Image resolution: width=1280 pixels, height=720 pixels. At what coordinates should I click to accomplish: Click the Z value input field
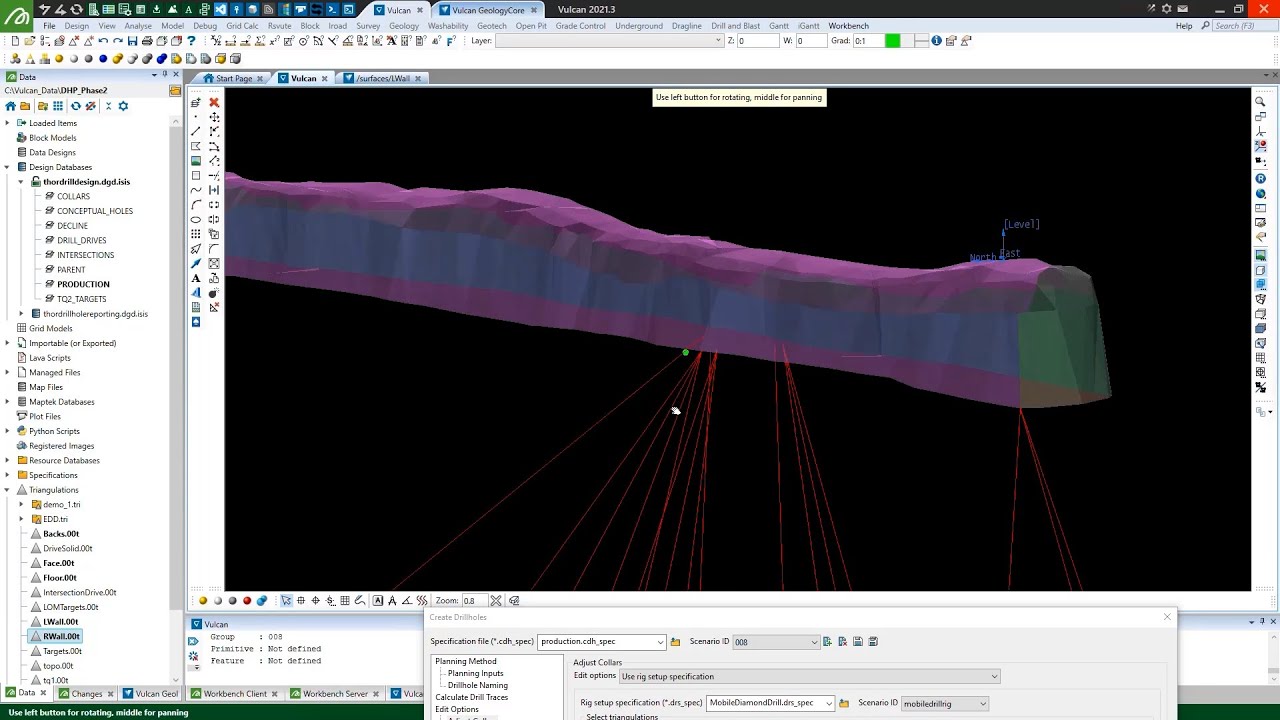click(x=757, y=41)
